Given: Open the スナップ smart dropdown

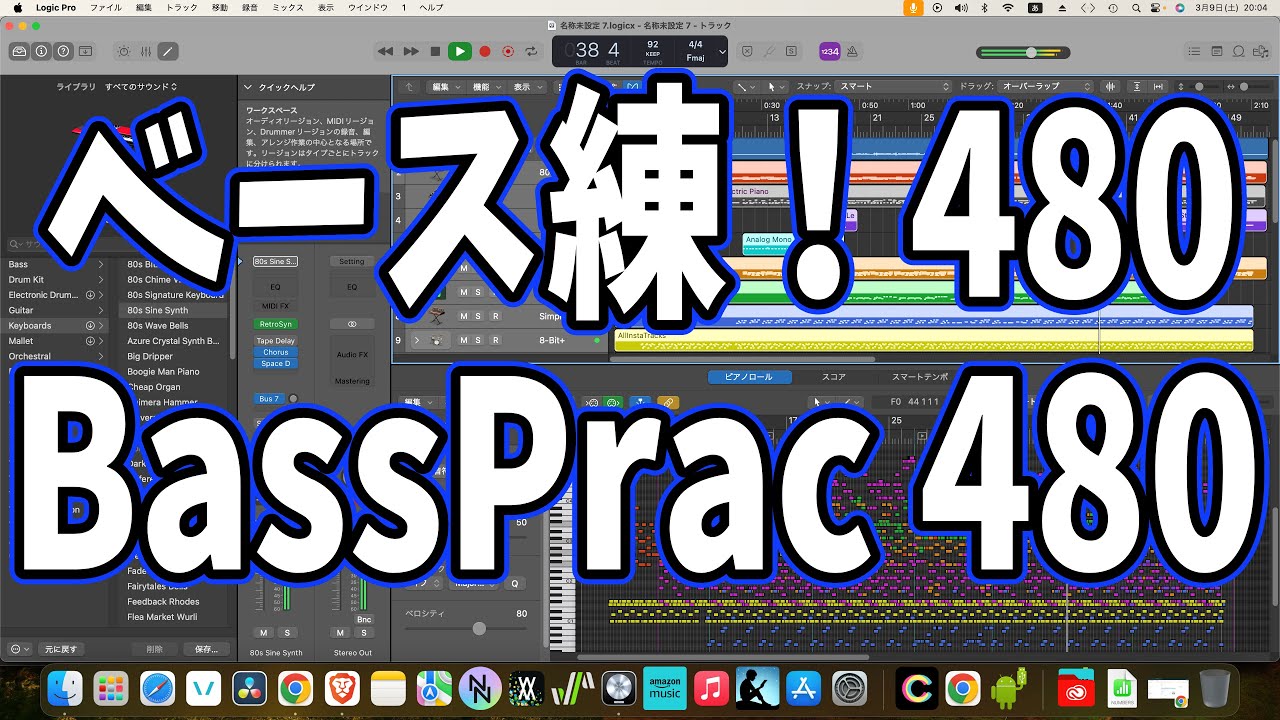Looking at the screenshot, I should (893, 87).
